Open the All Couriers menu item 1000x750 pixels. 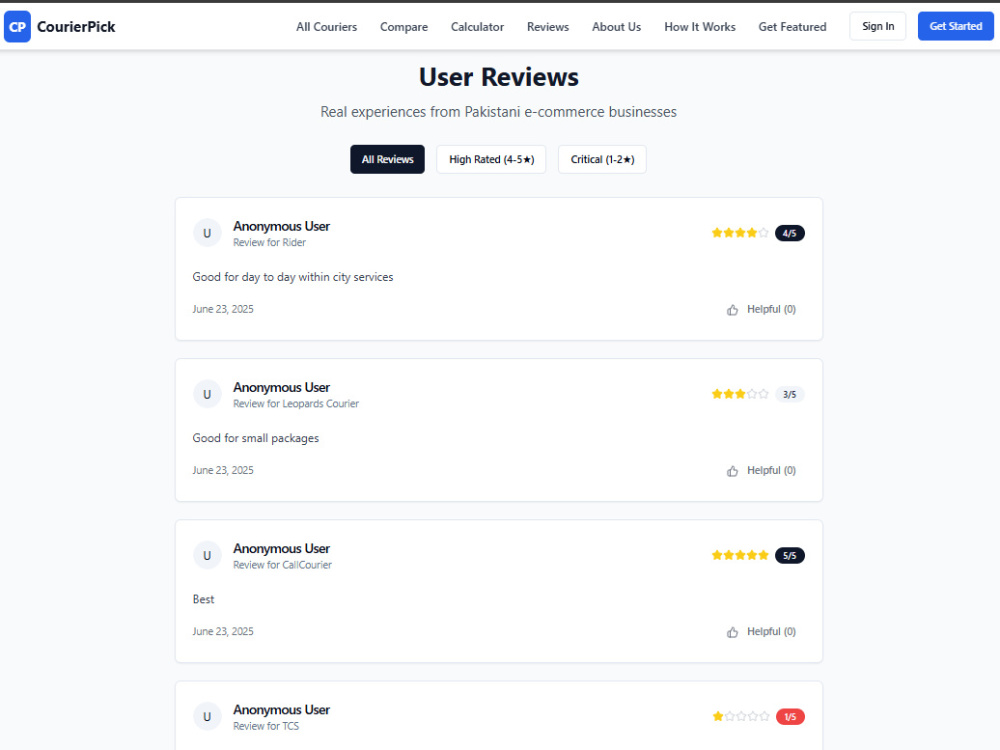pos(327,27)
